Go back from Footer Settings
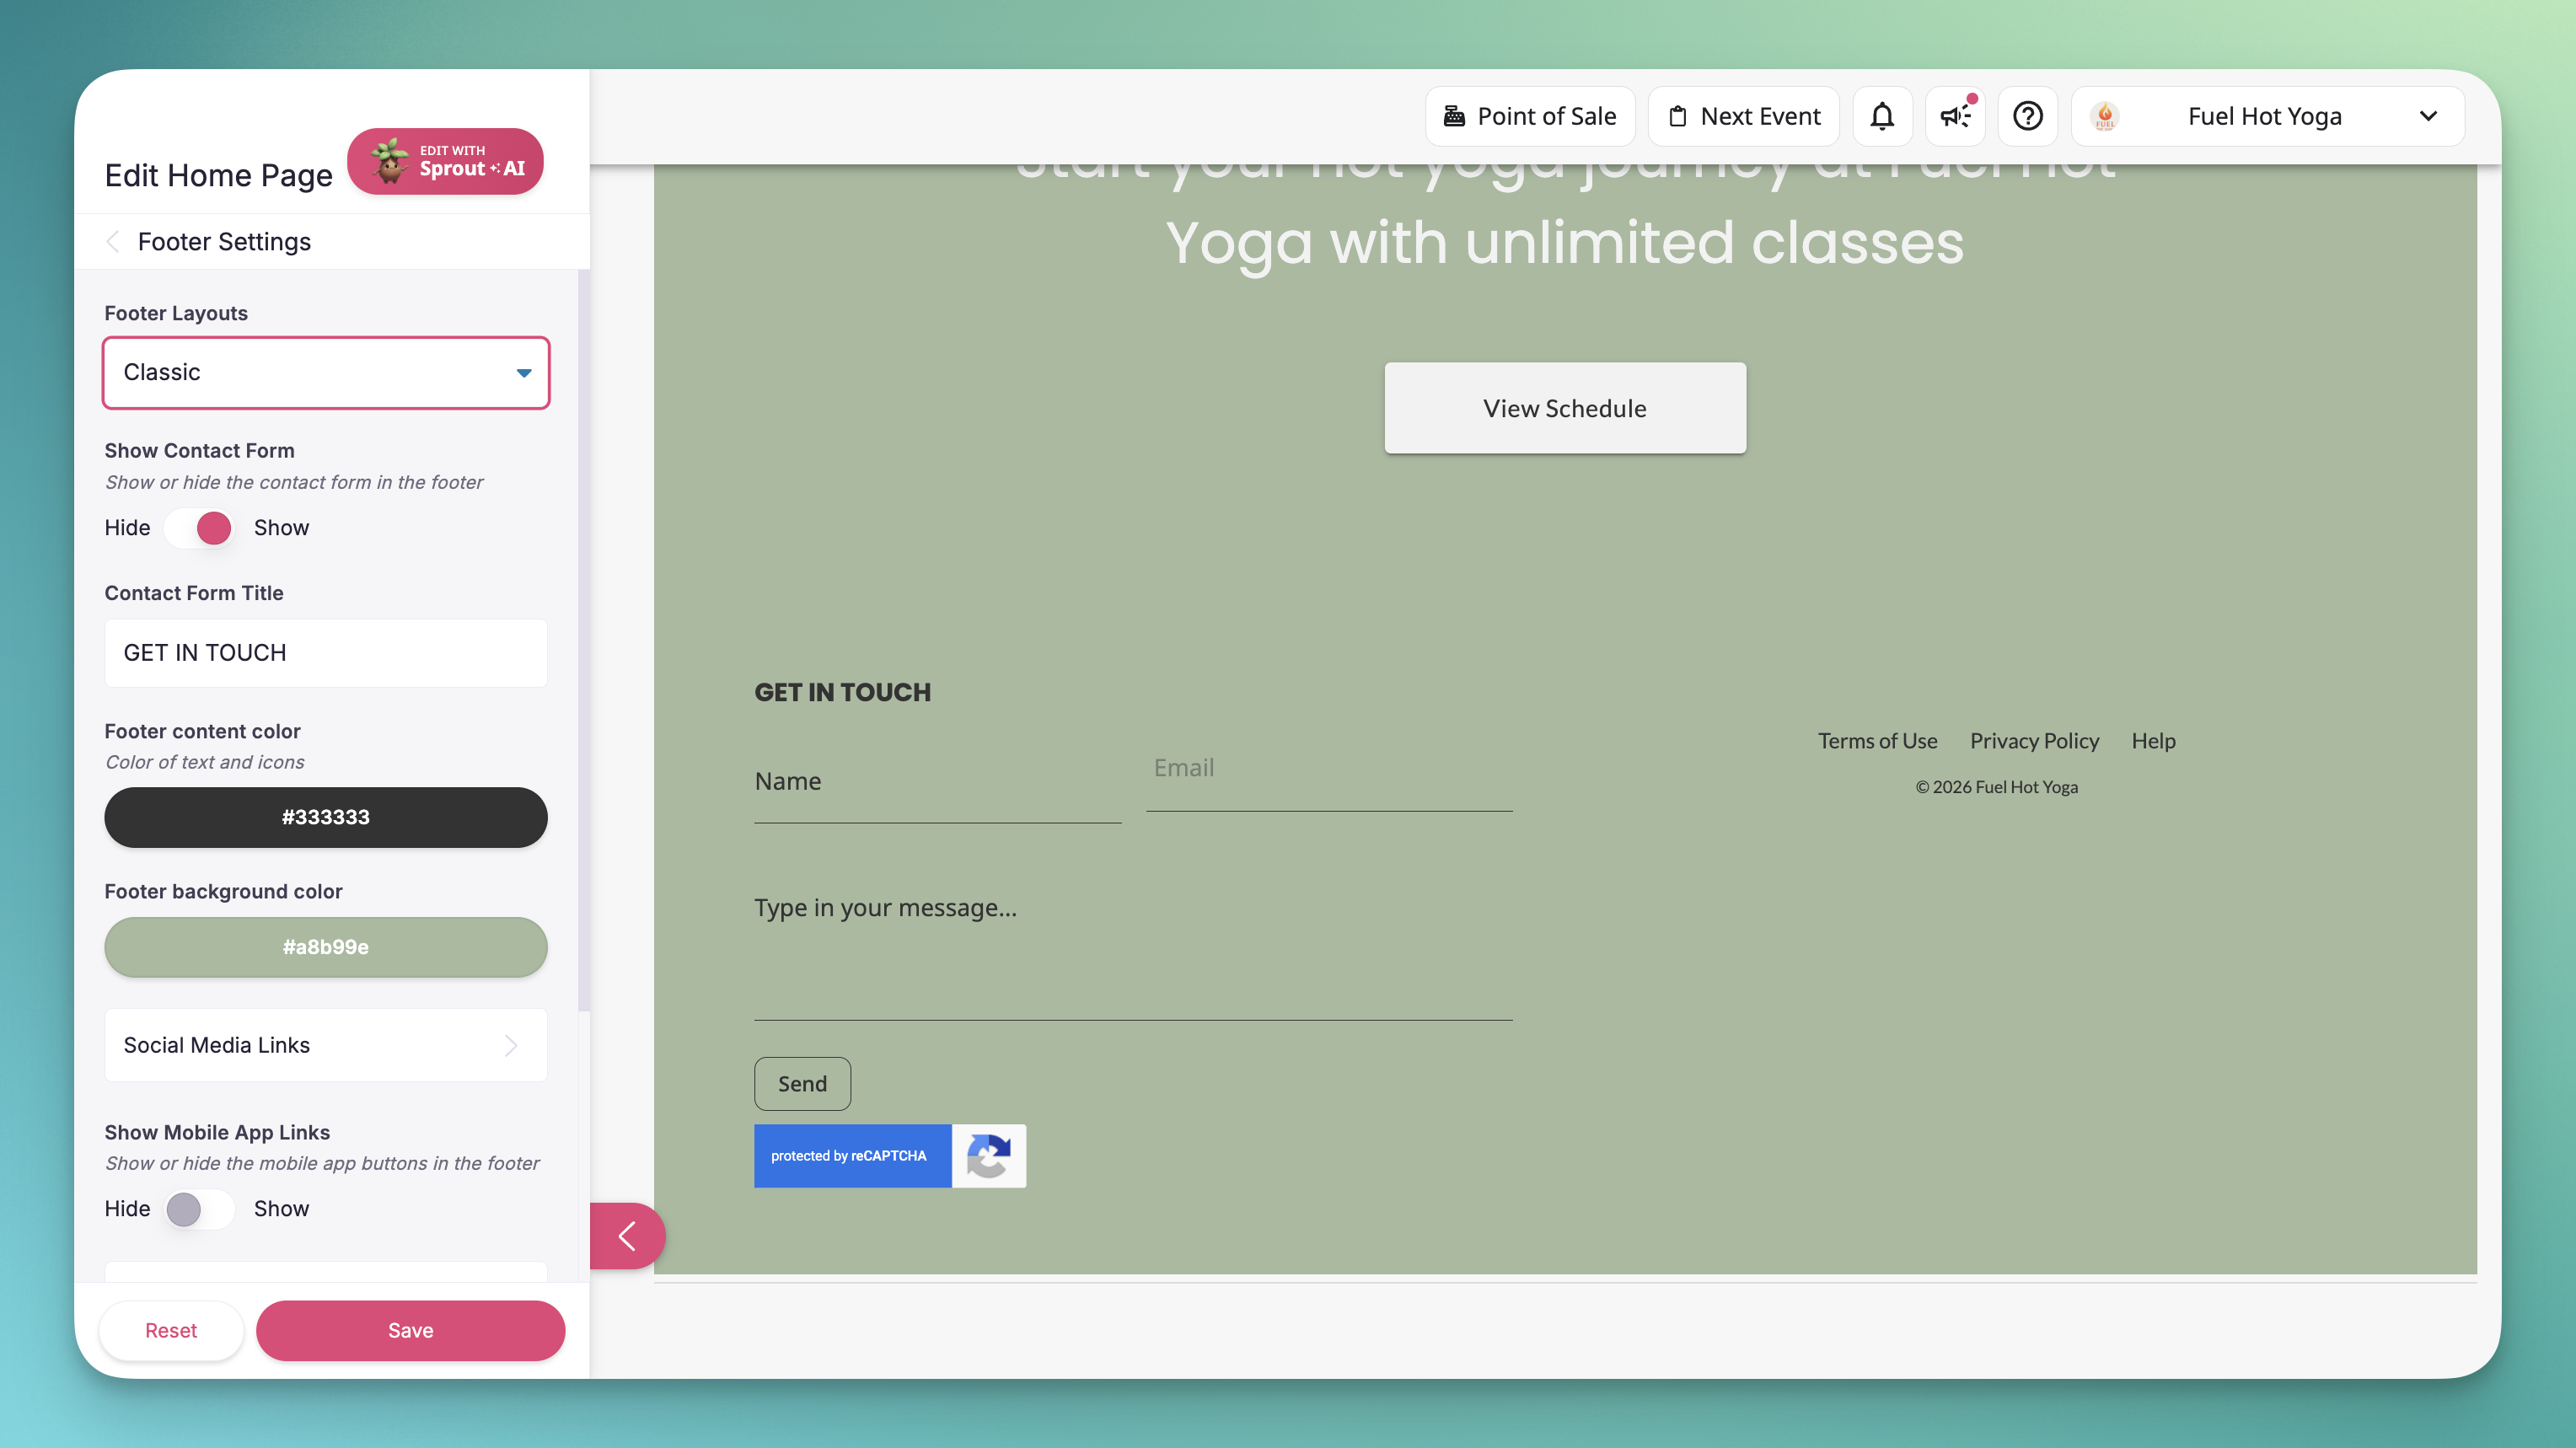Screen dimensions: 2576x1448 coord(113,242)
